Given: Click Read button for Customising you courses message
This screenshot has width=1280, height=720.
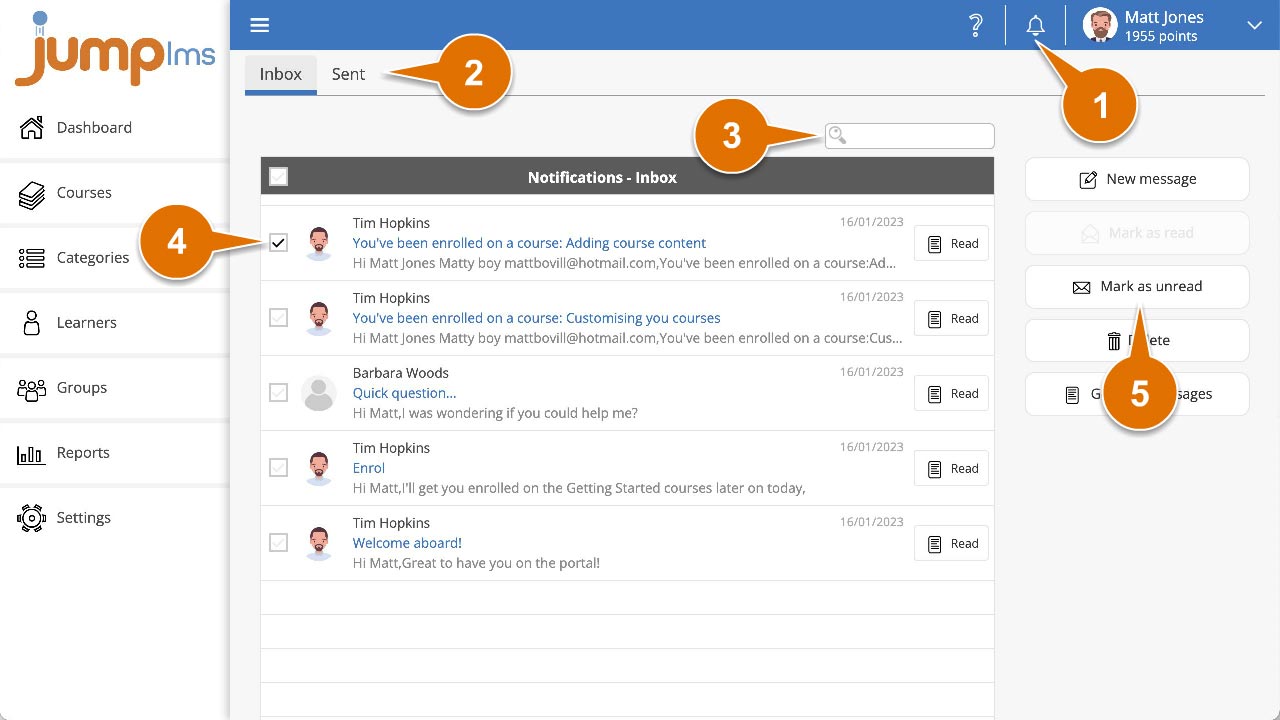Looking at the screenshot, I should (951, 318).
